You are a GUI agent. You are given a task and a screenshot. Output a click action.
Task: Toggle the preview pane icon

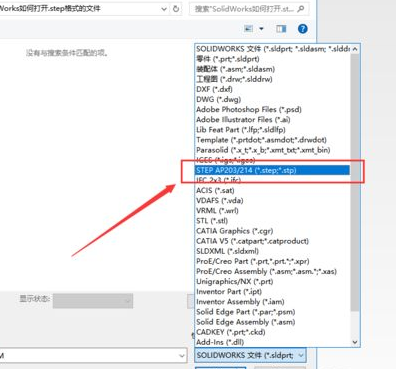(x=281, y=29)
